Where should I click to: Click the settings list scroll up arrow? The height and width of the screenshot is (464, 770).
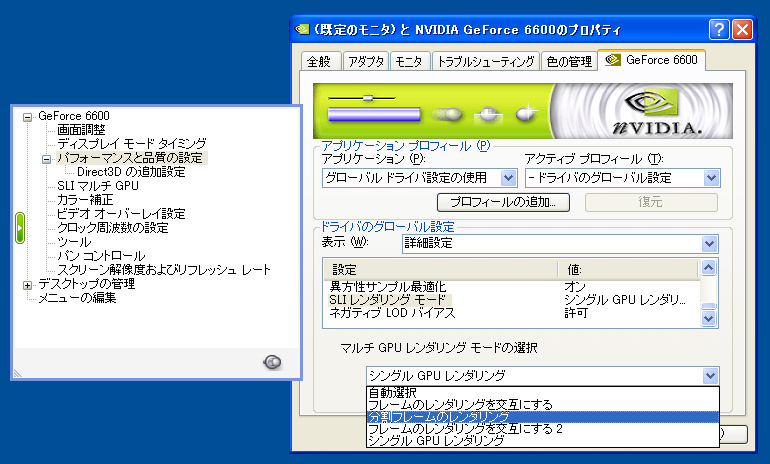[x=708, y=268]
